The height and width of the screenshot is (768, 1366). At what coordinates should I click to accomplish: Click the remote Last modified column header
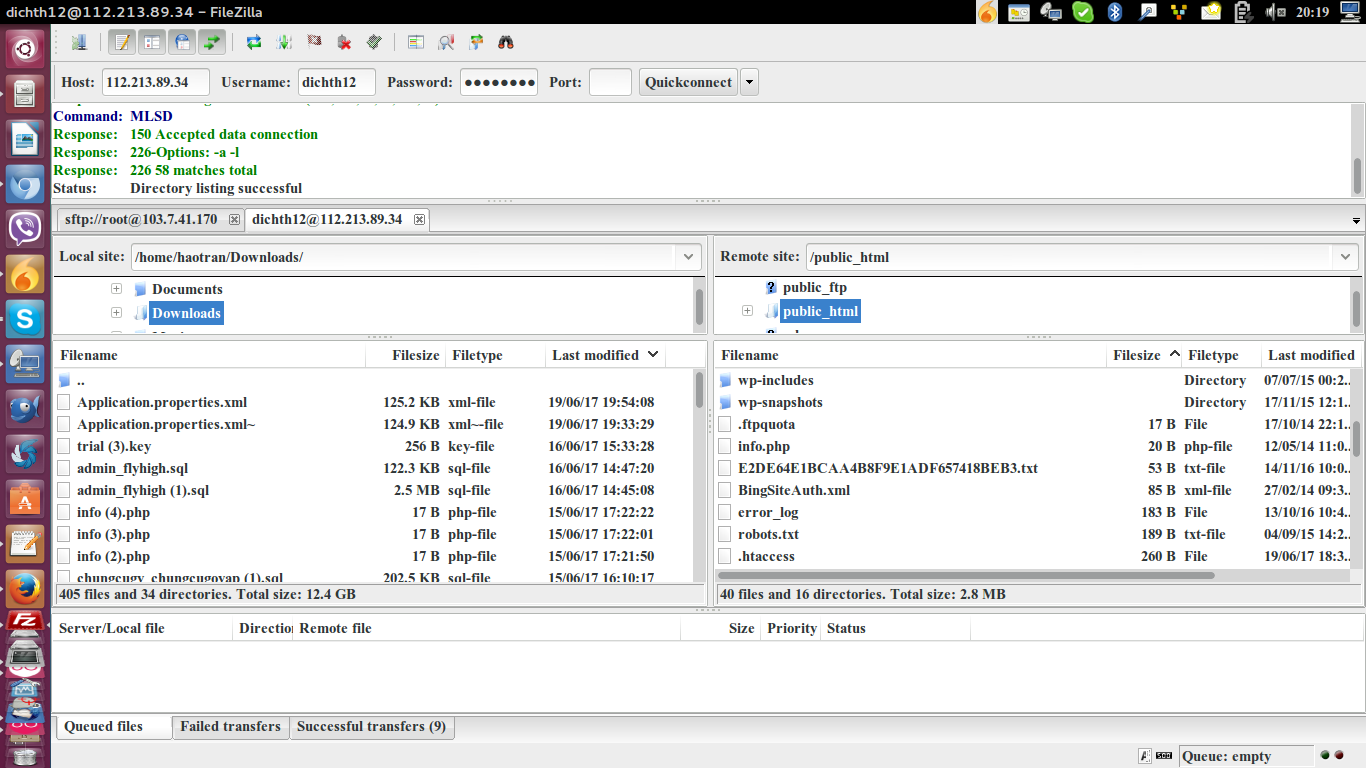[1311, 355]
